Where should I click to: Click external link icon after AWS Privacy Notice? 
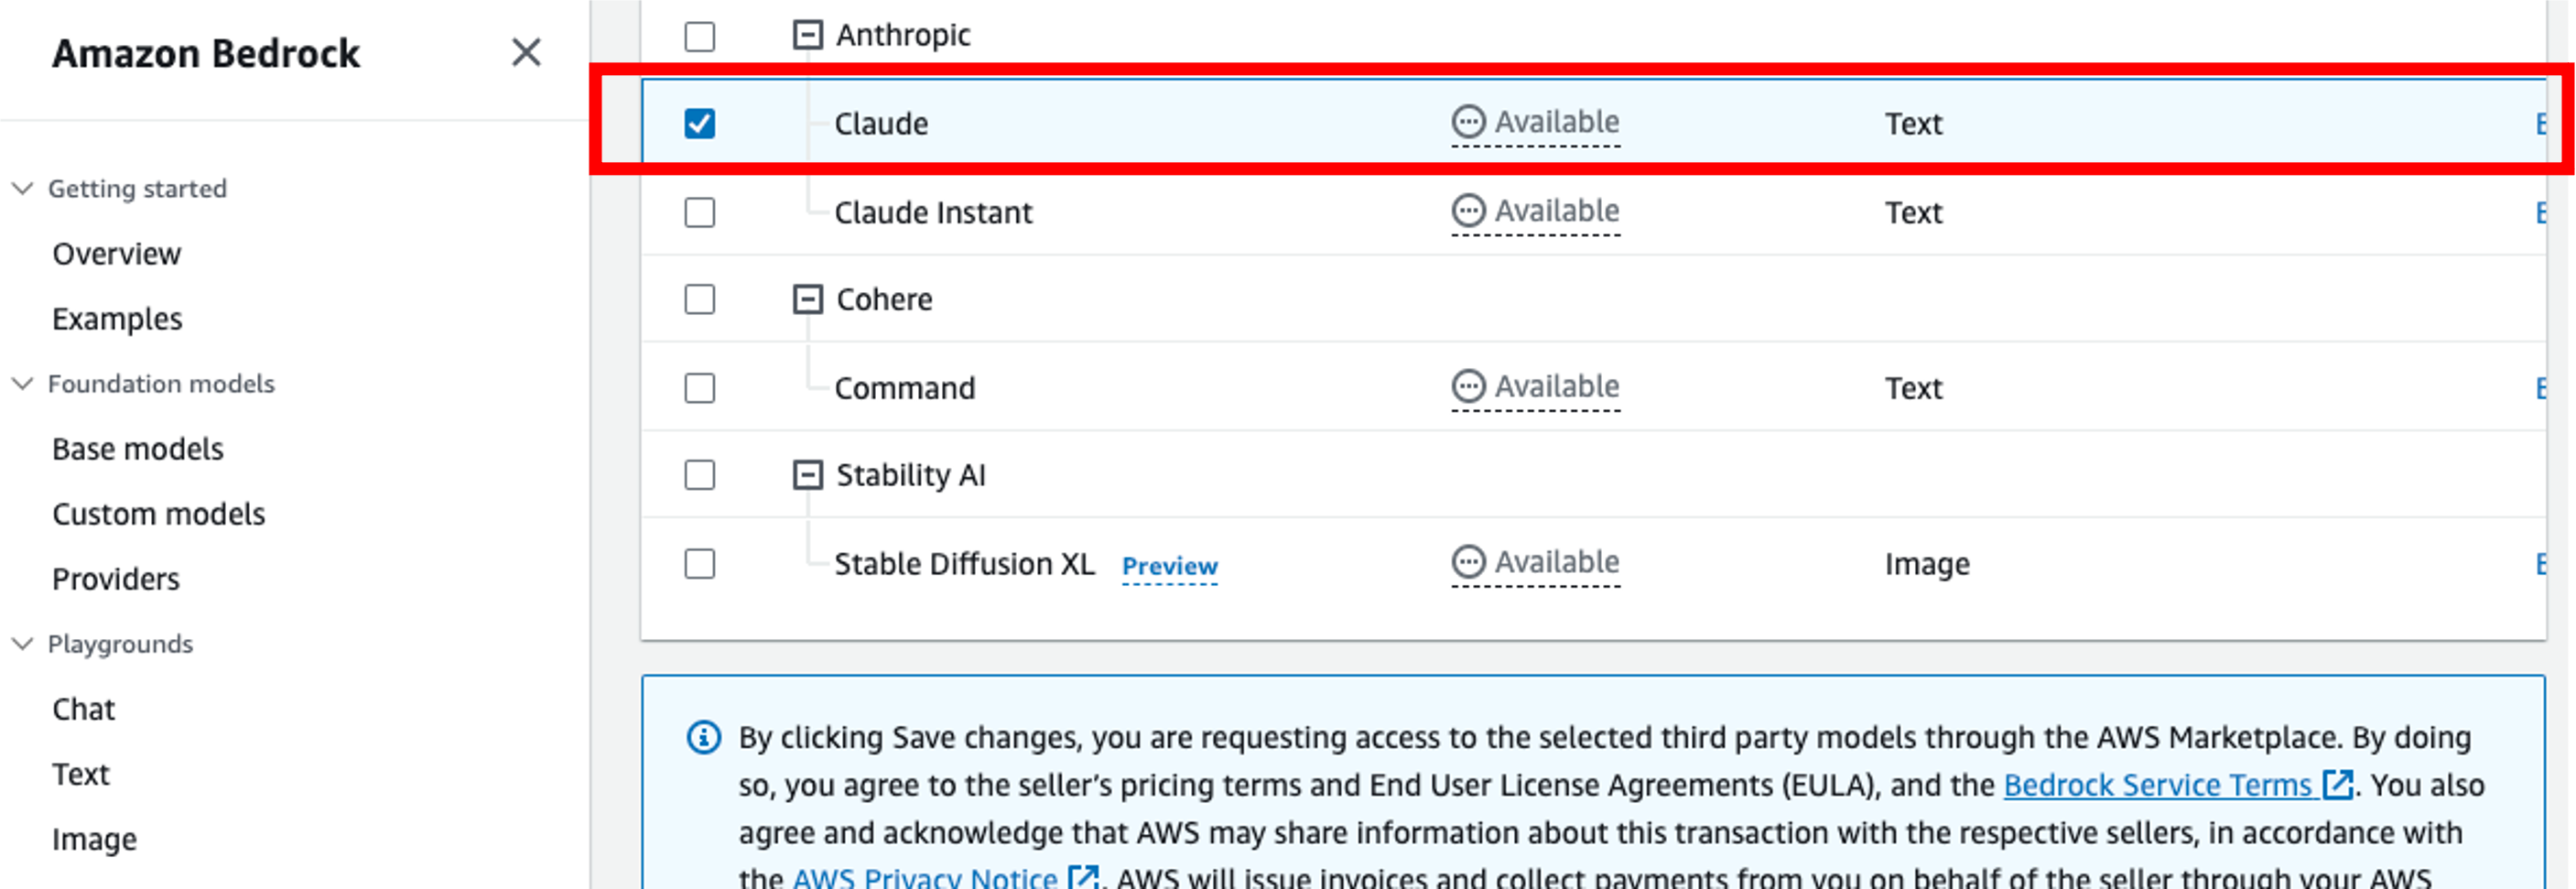point(1083,878)
